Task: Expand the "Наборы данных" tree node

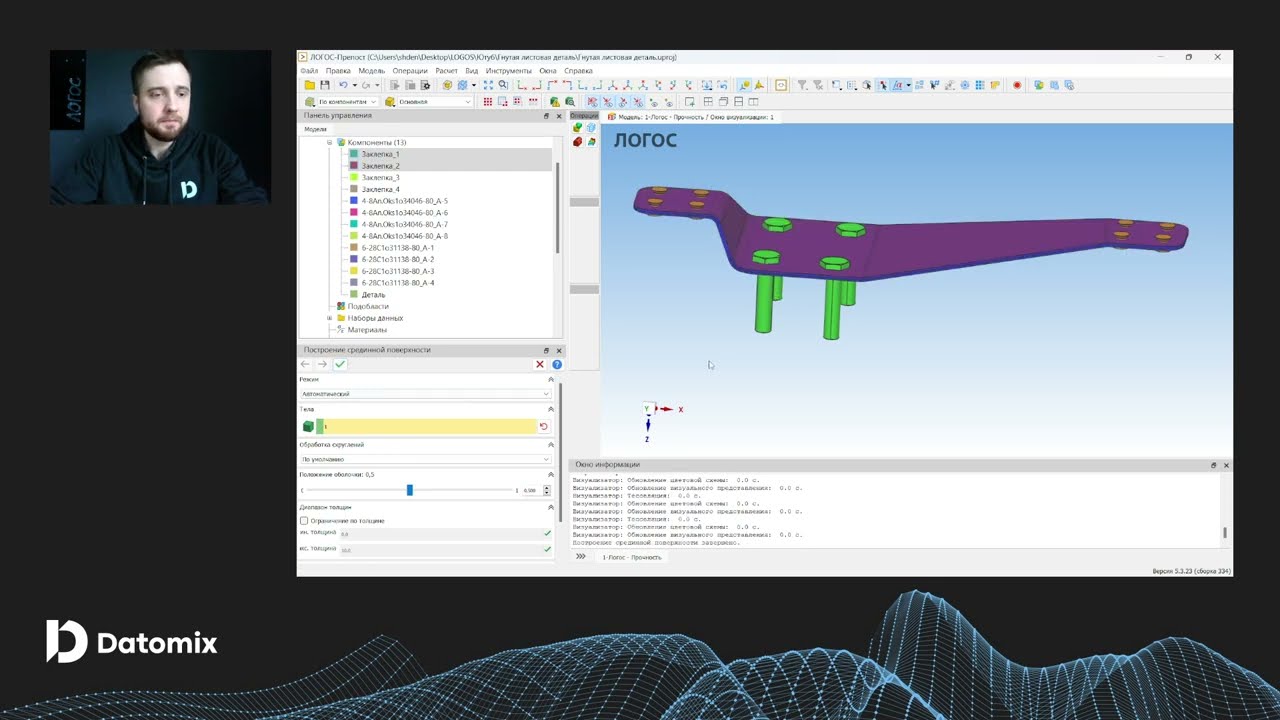Action: tap(329, 318)
